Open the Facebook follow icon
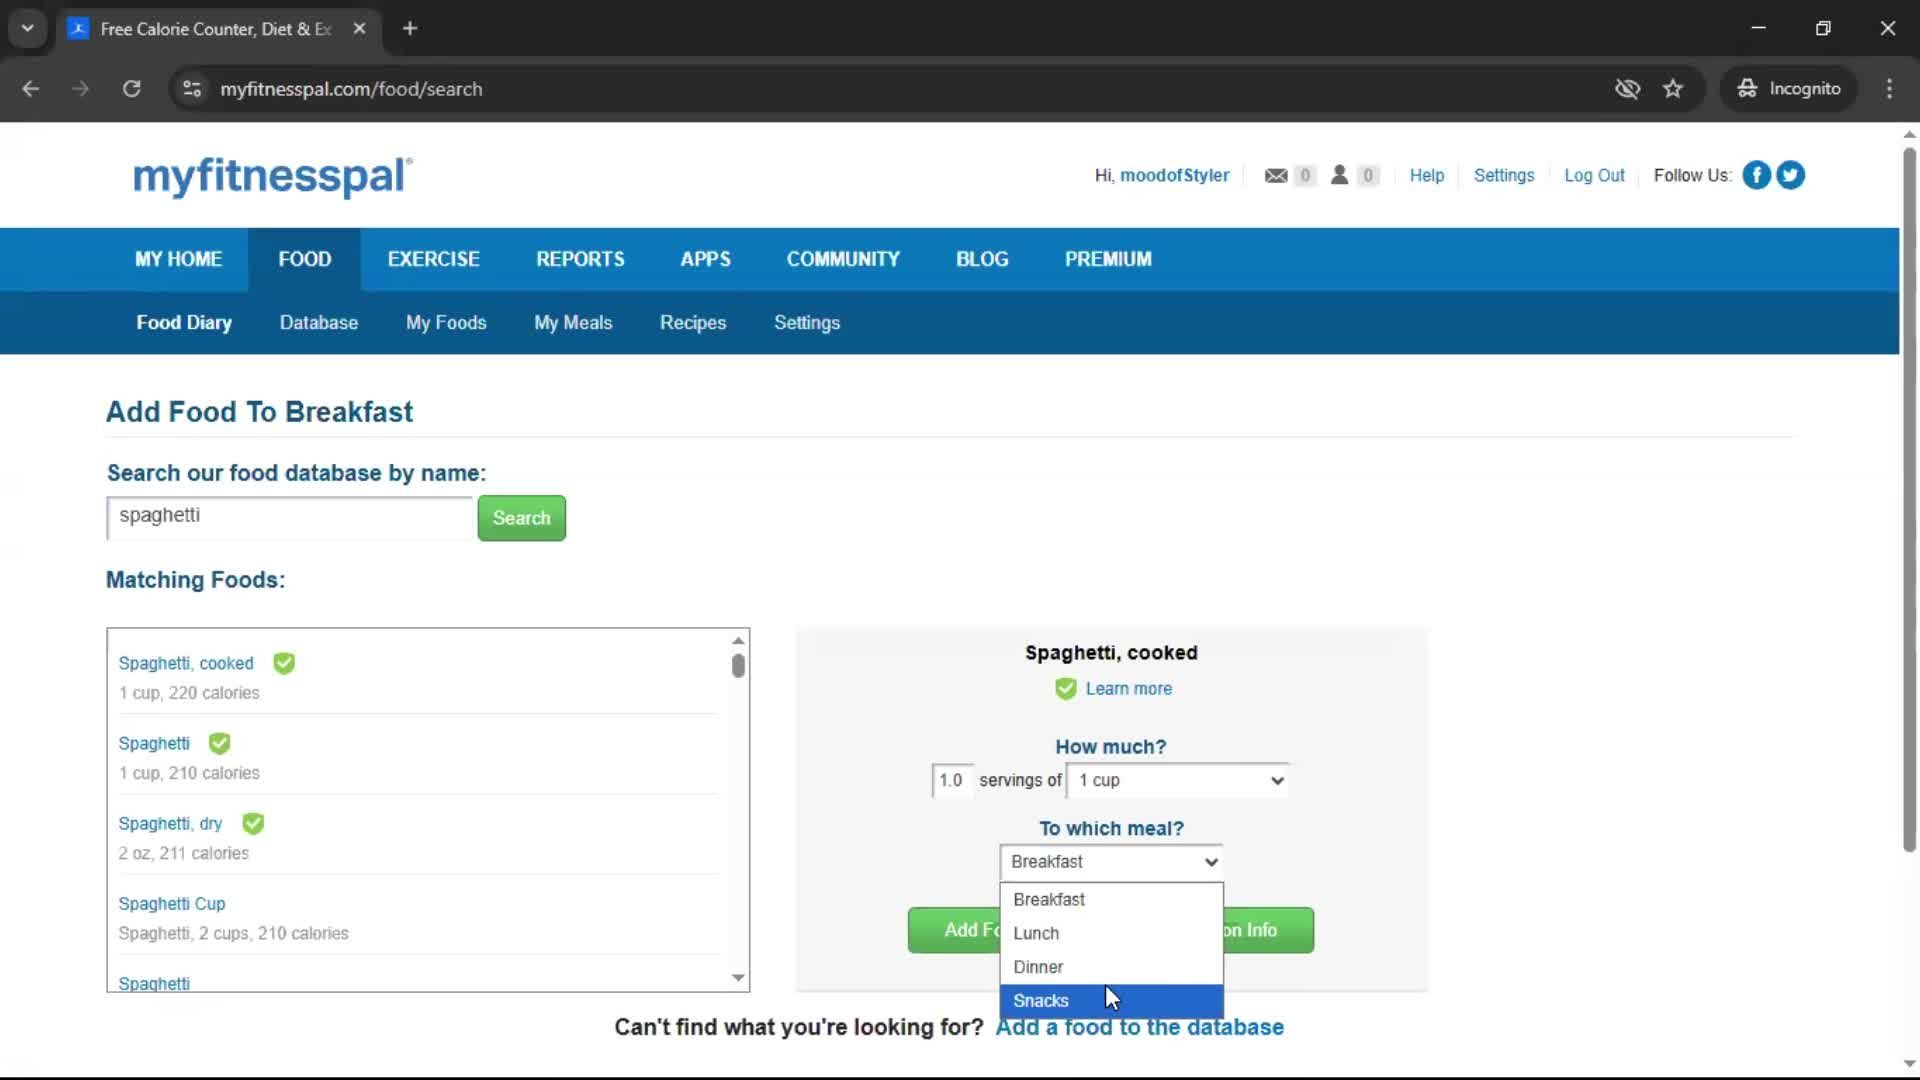1920x1080 pixels. coord(1756,175)
